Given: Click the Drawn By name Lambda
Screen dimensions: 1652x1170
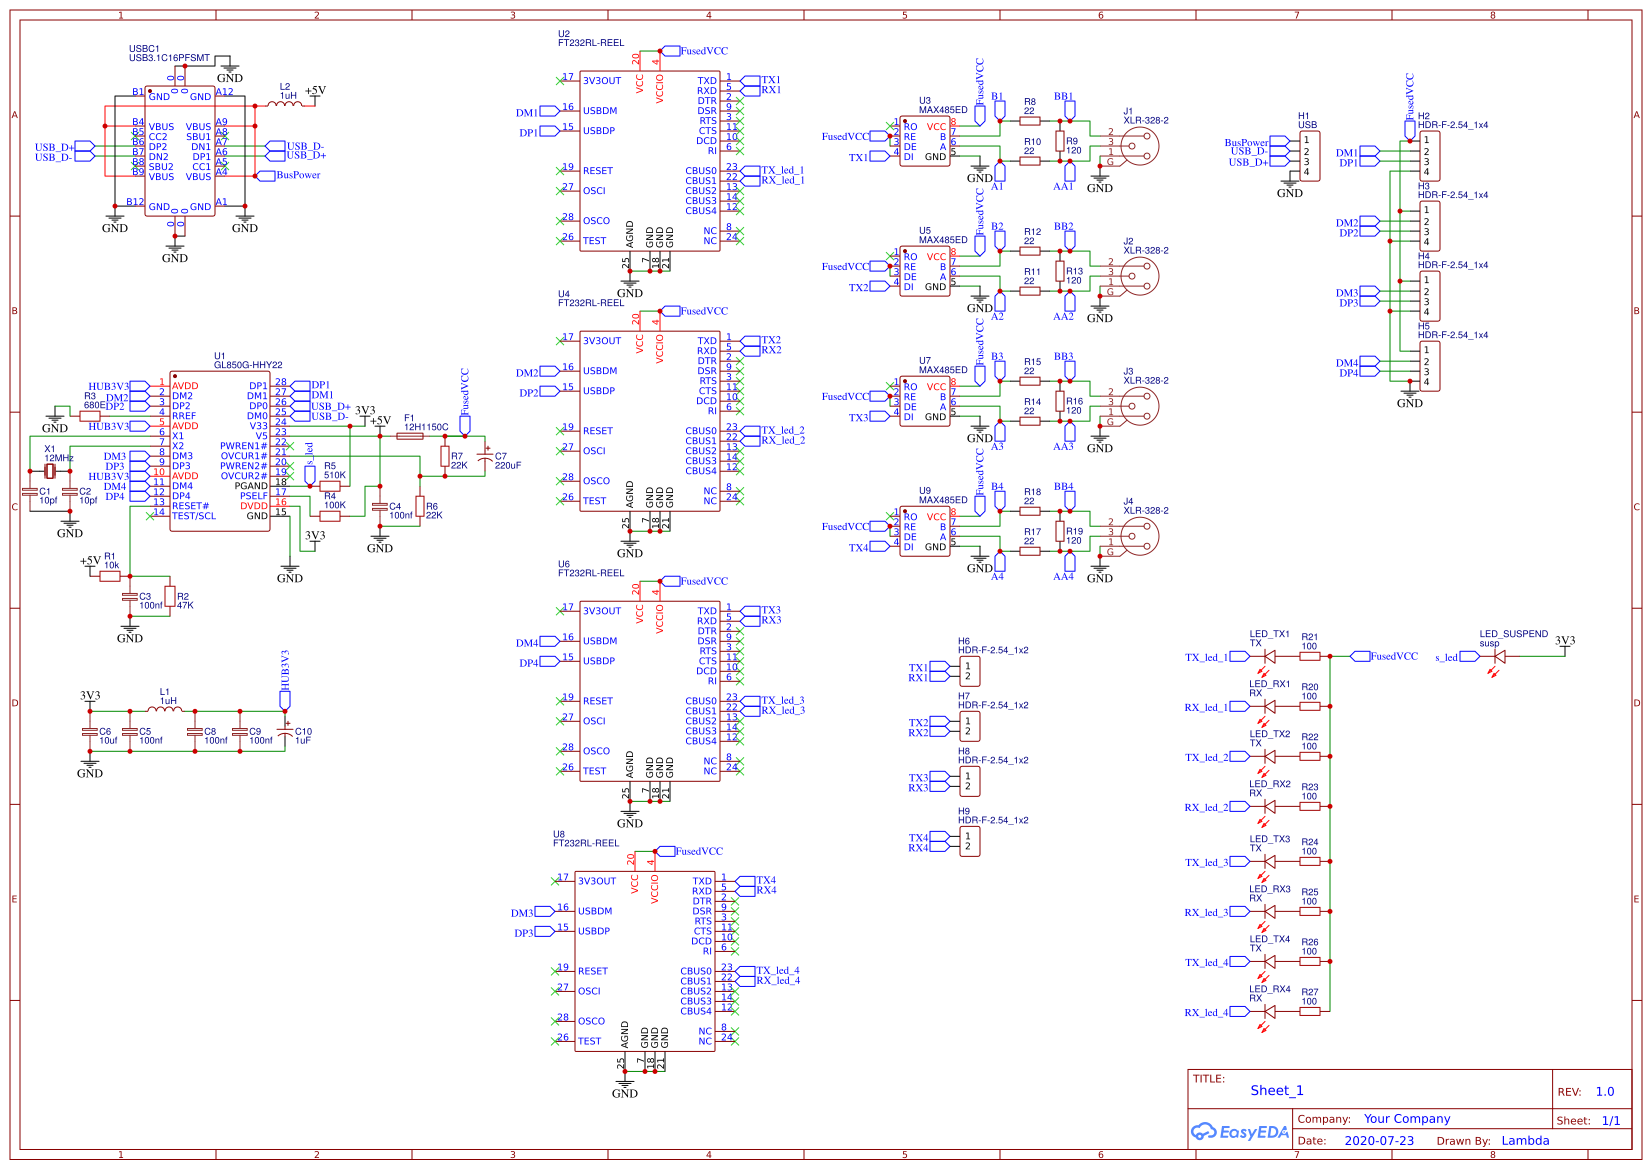Looking at the screenshot, I should coord(1526,1140).
